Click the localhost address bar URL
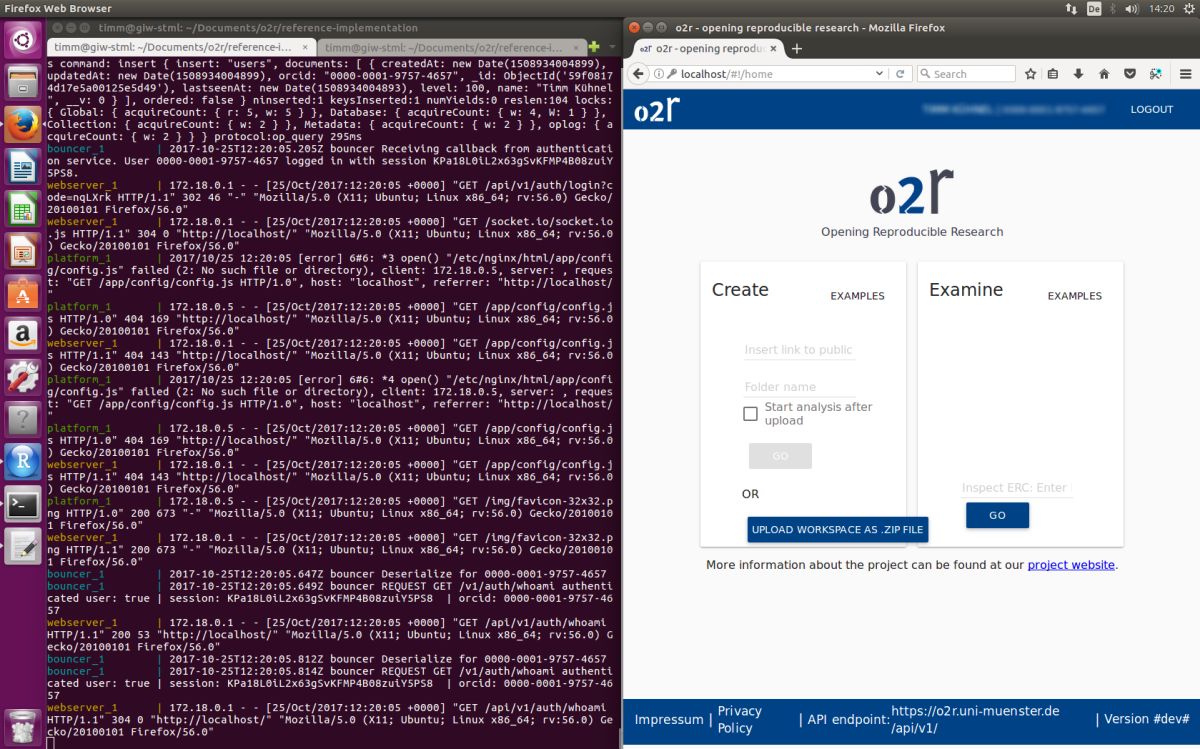Image resolution: width=1200 pixels, height=749 pixels. coord(770,73)
